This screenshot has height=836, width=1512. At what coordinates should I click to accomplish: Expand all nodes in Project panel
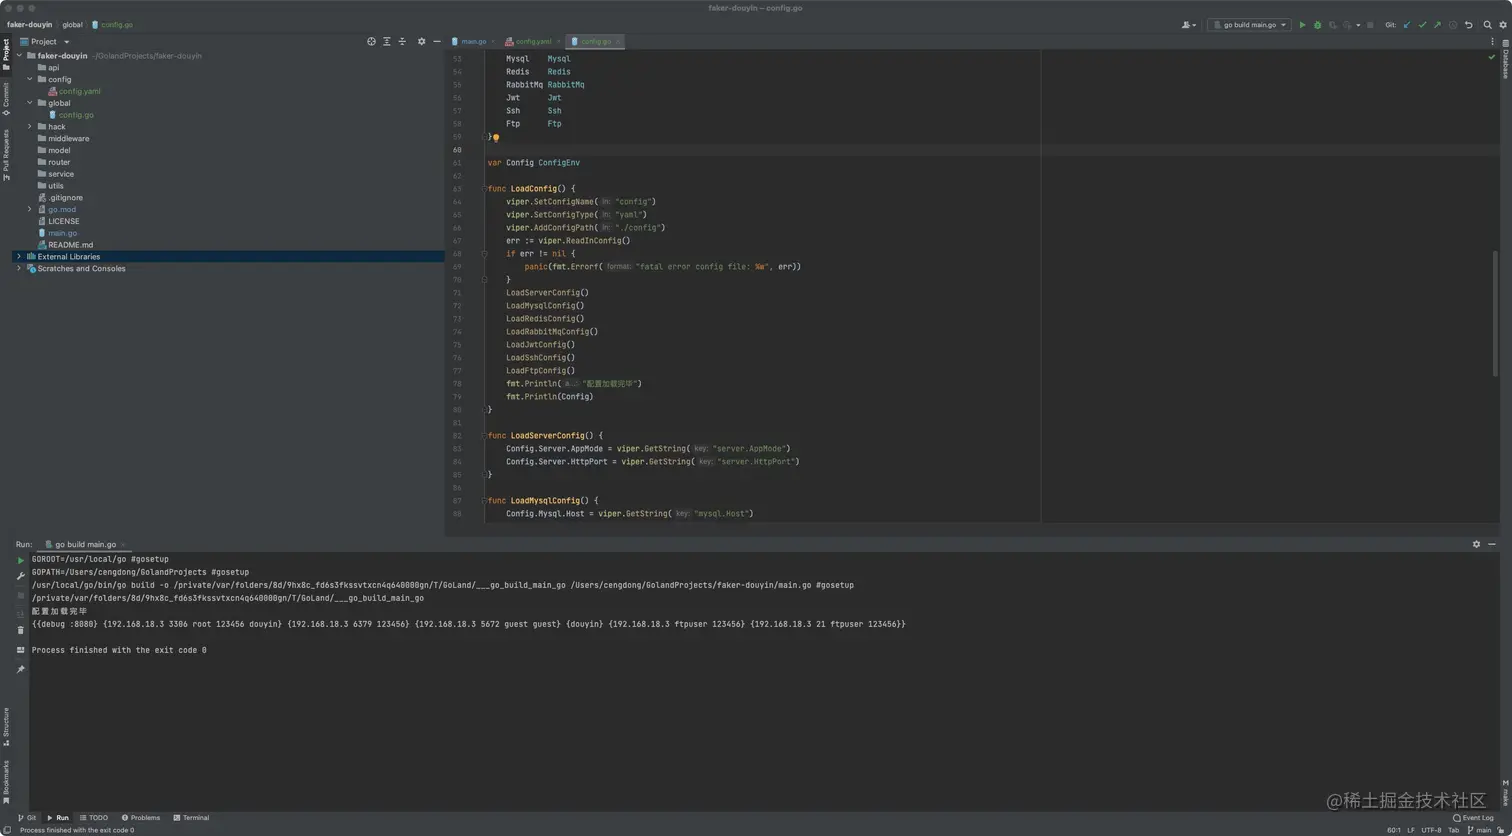[387, 41]
